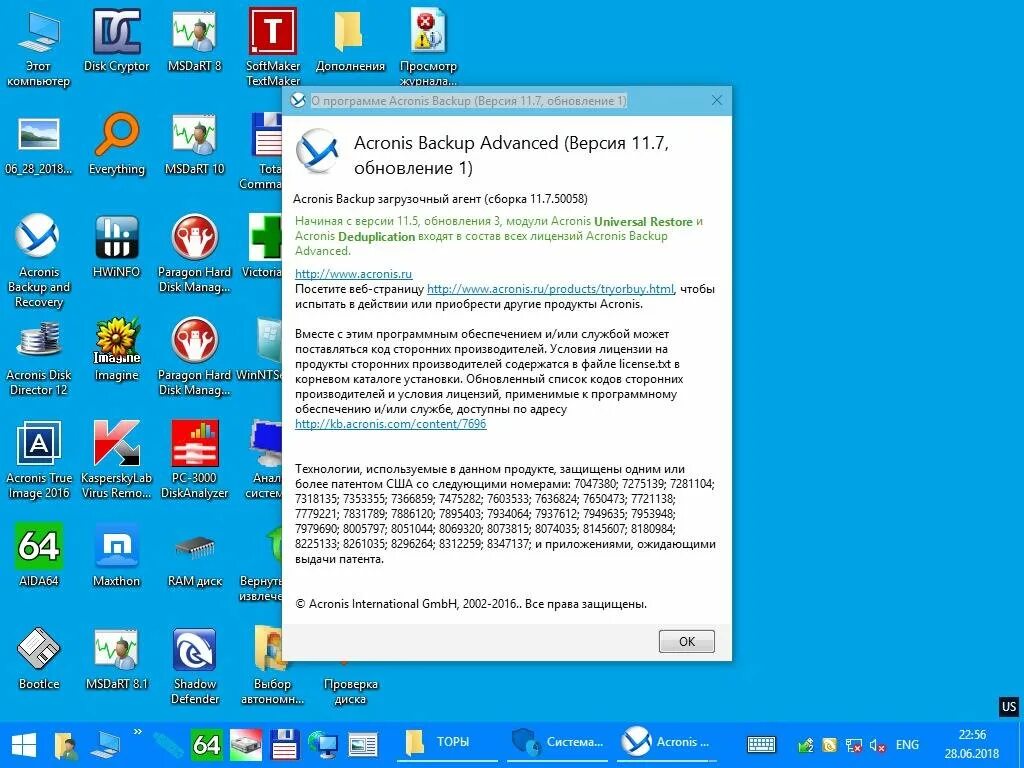The height and width of the screenshot is (768, 1024).
Task: Click the bold Deduplication text
Action: (x=376, y=236)
